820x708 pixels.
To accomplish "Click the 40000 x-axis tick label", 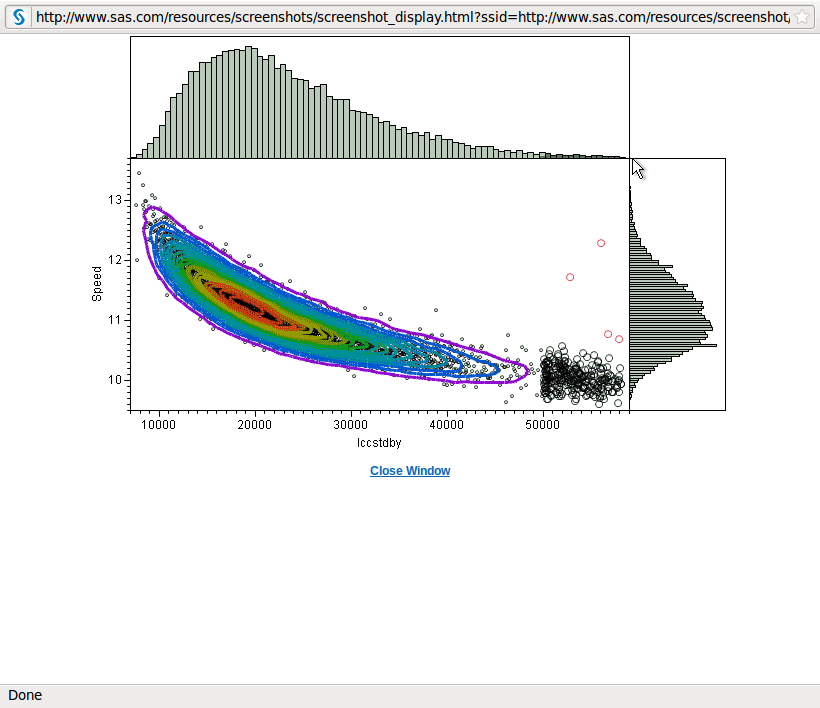I will pos(446,424).
